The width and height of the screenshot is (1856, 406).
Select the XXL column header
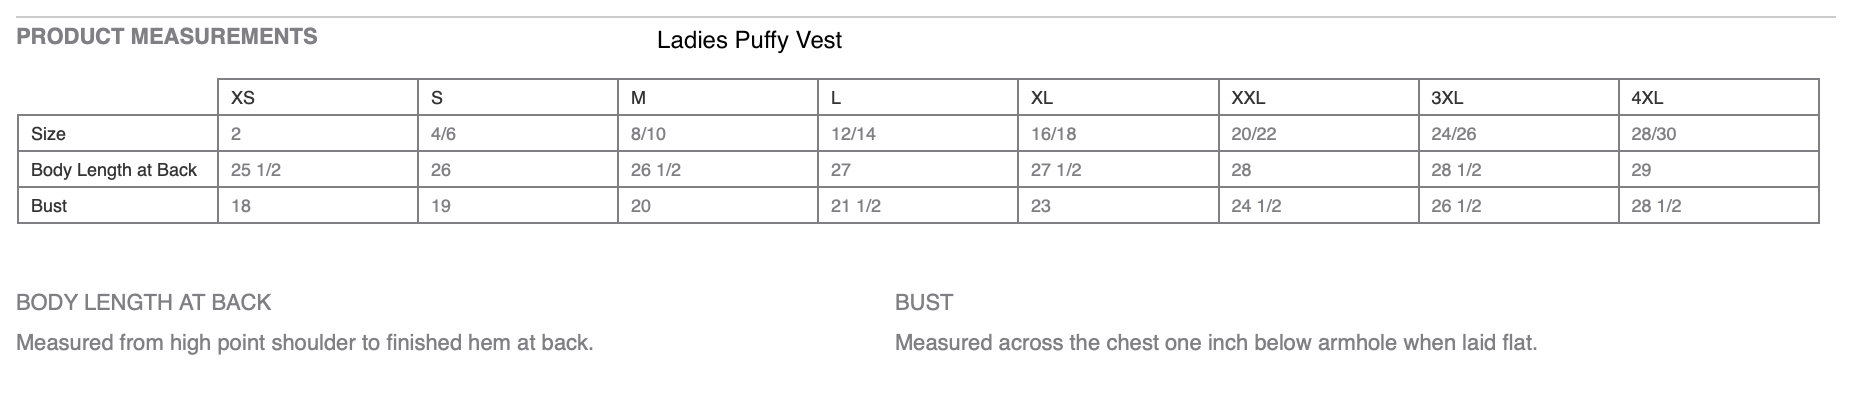click(1248, 98)
